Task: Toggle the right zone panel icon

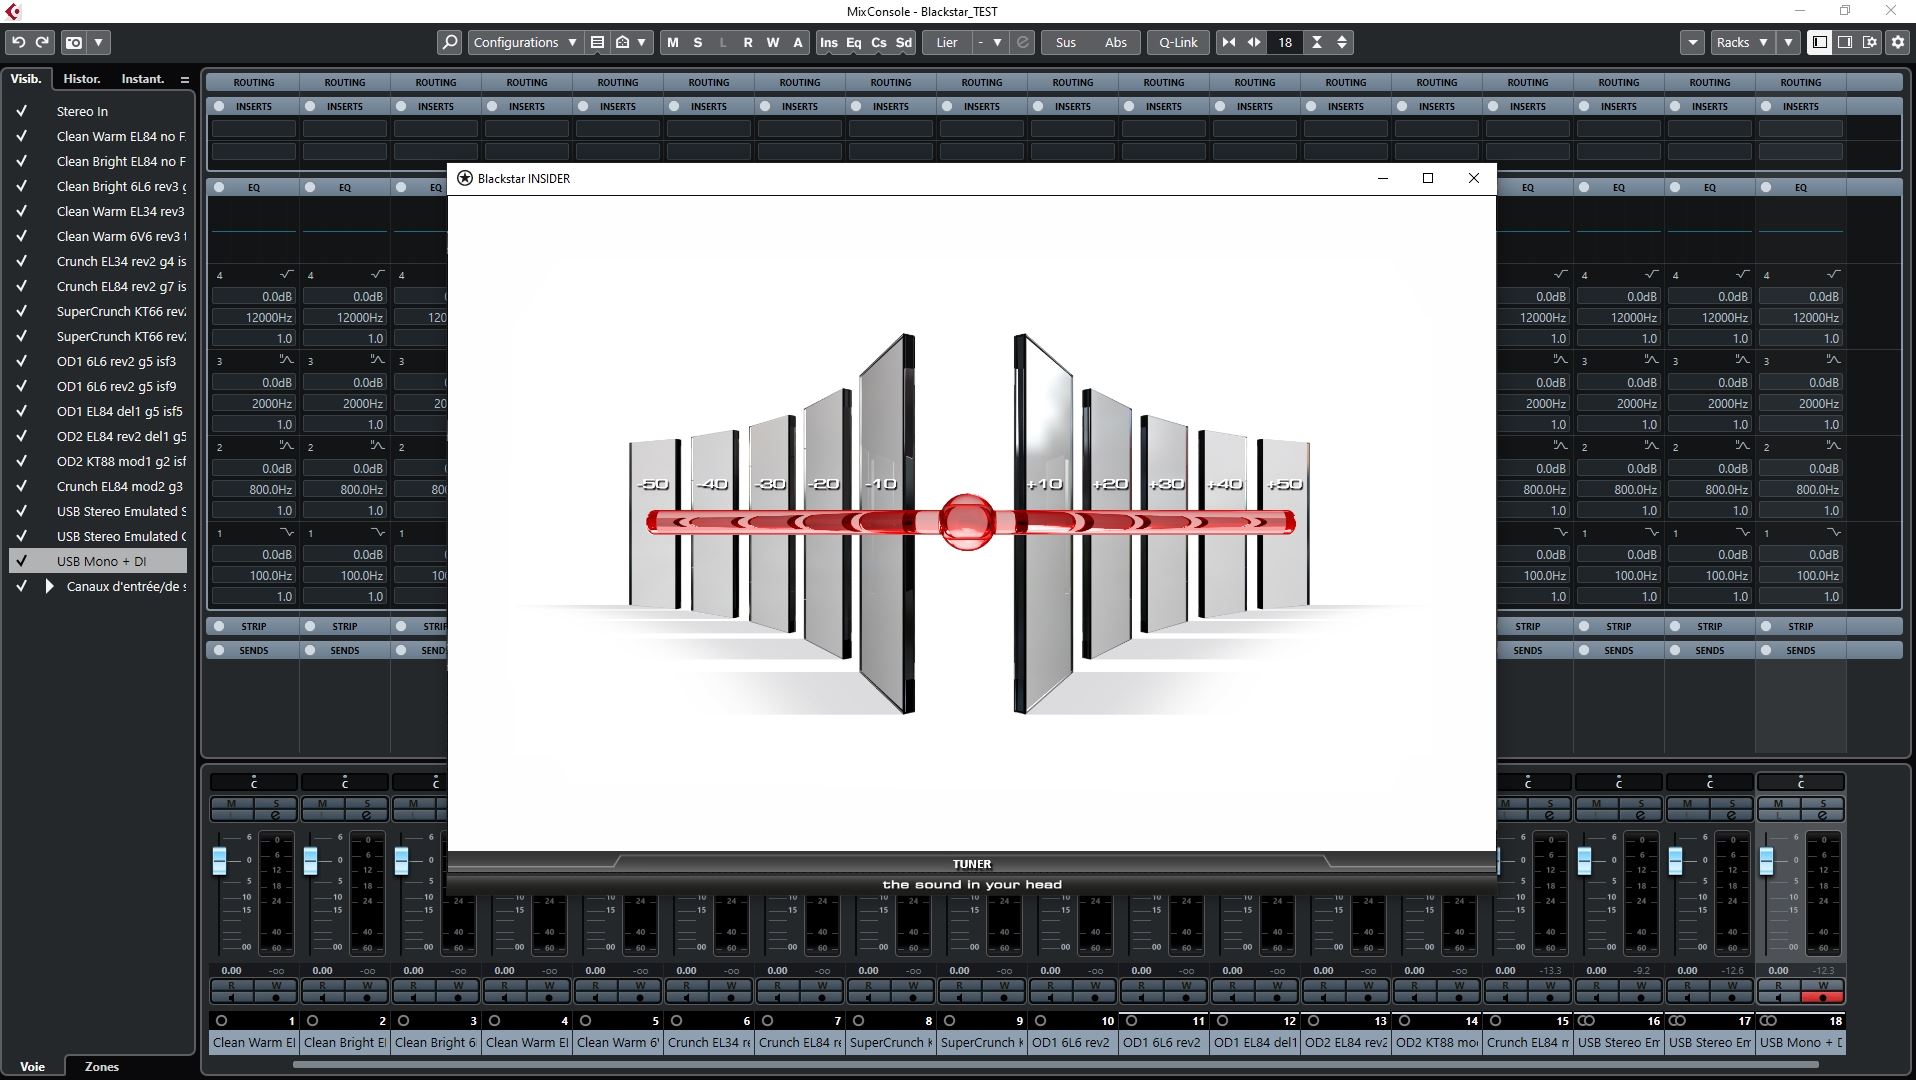Action: 1845,42
